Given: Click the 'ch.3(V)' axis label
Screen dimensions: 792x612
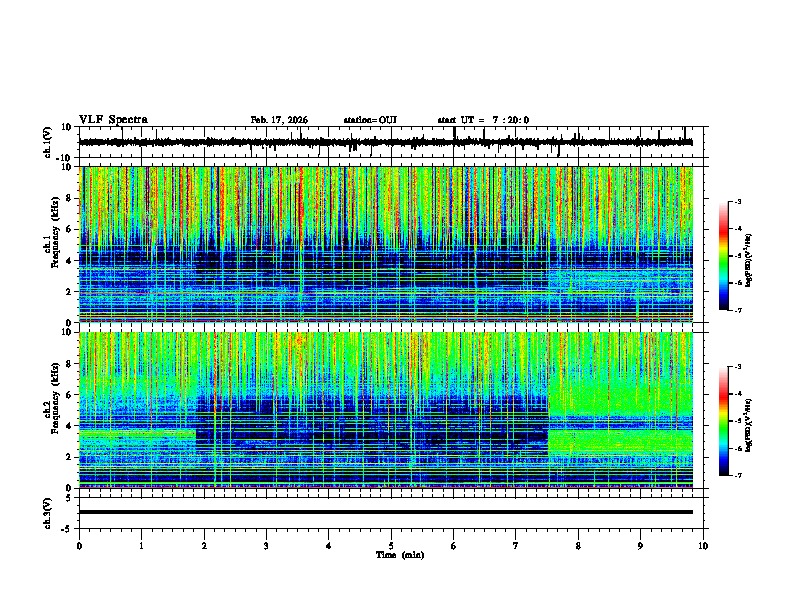Looking at the screenshot, I should (48, 514).
